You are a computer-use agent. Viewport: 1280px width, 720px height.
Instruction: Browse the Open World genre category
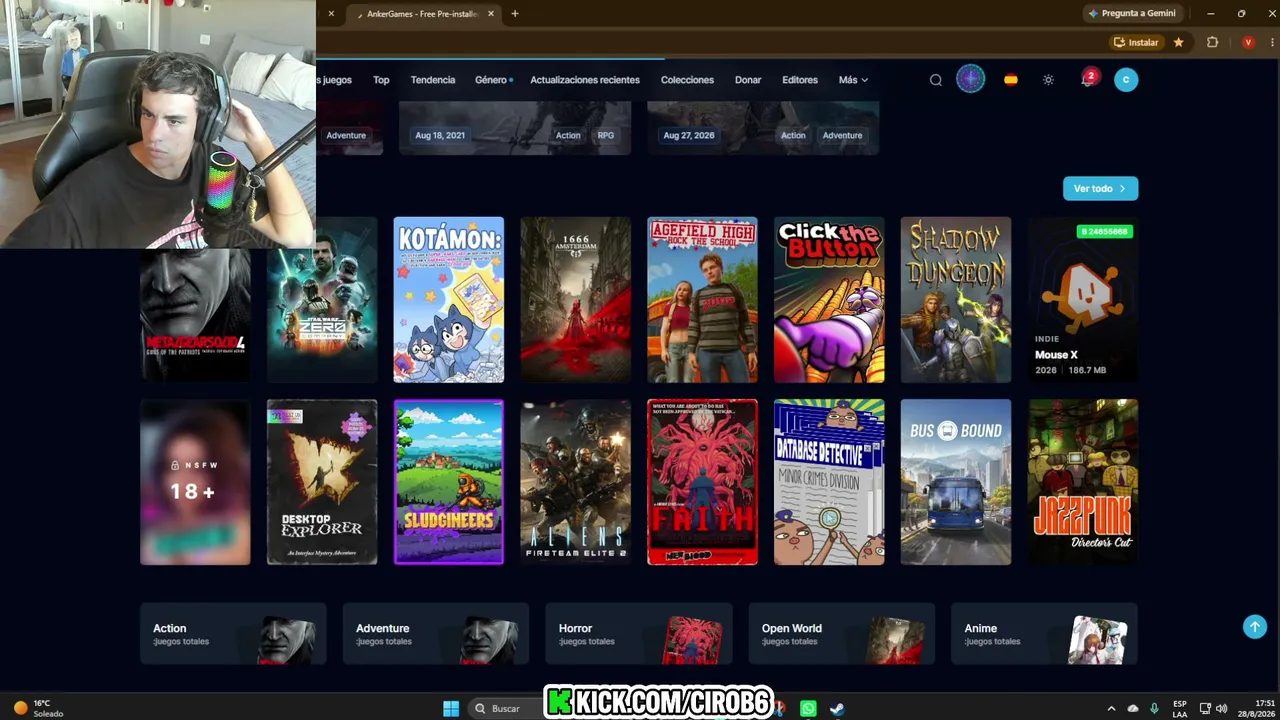[x=842, y=634]
